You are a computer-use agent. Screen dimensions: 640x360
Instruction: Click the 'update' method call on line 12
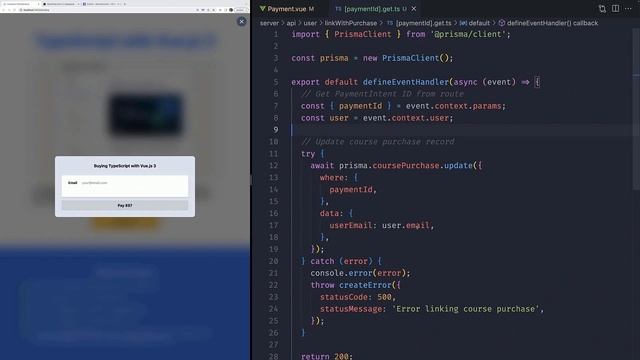pyautogui.click(x=458, y=166)
